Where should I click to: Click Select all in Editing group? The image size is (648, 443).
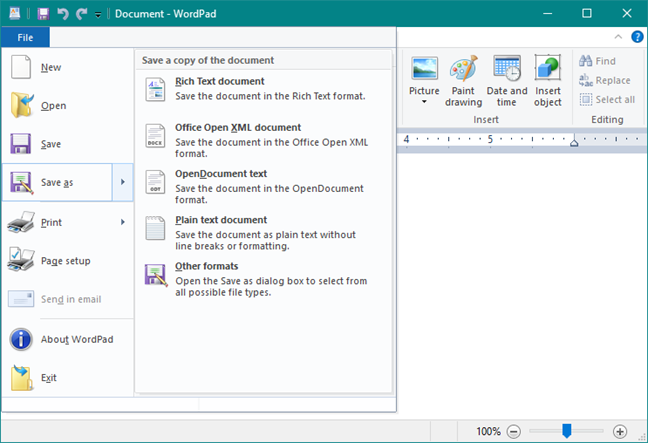point(607,100)
